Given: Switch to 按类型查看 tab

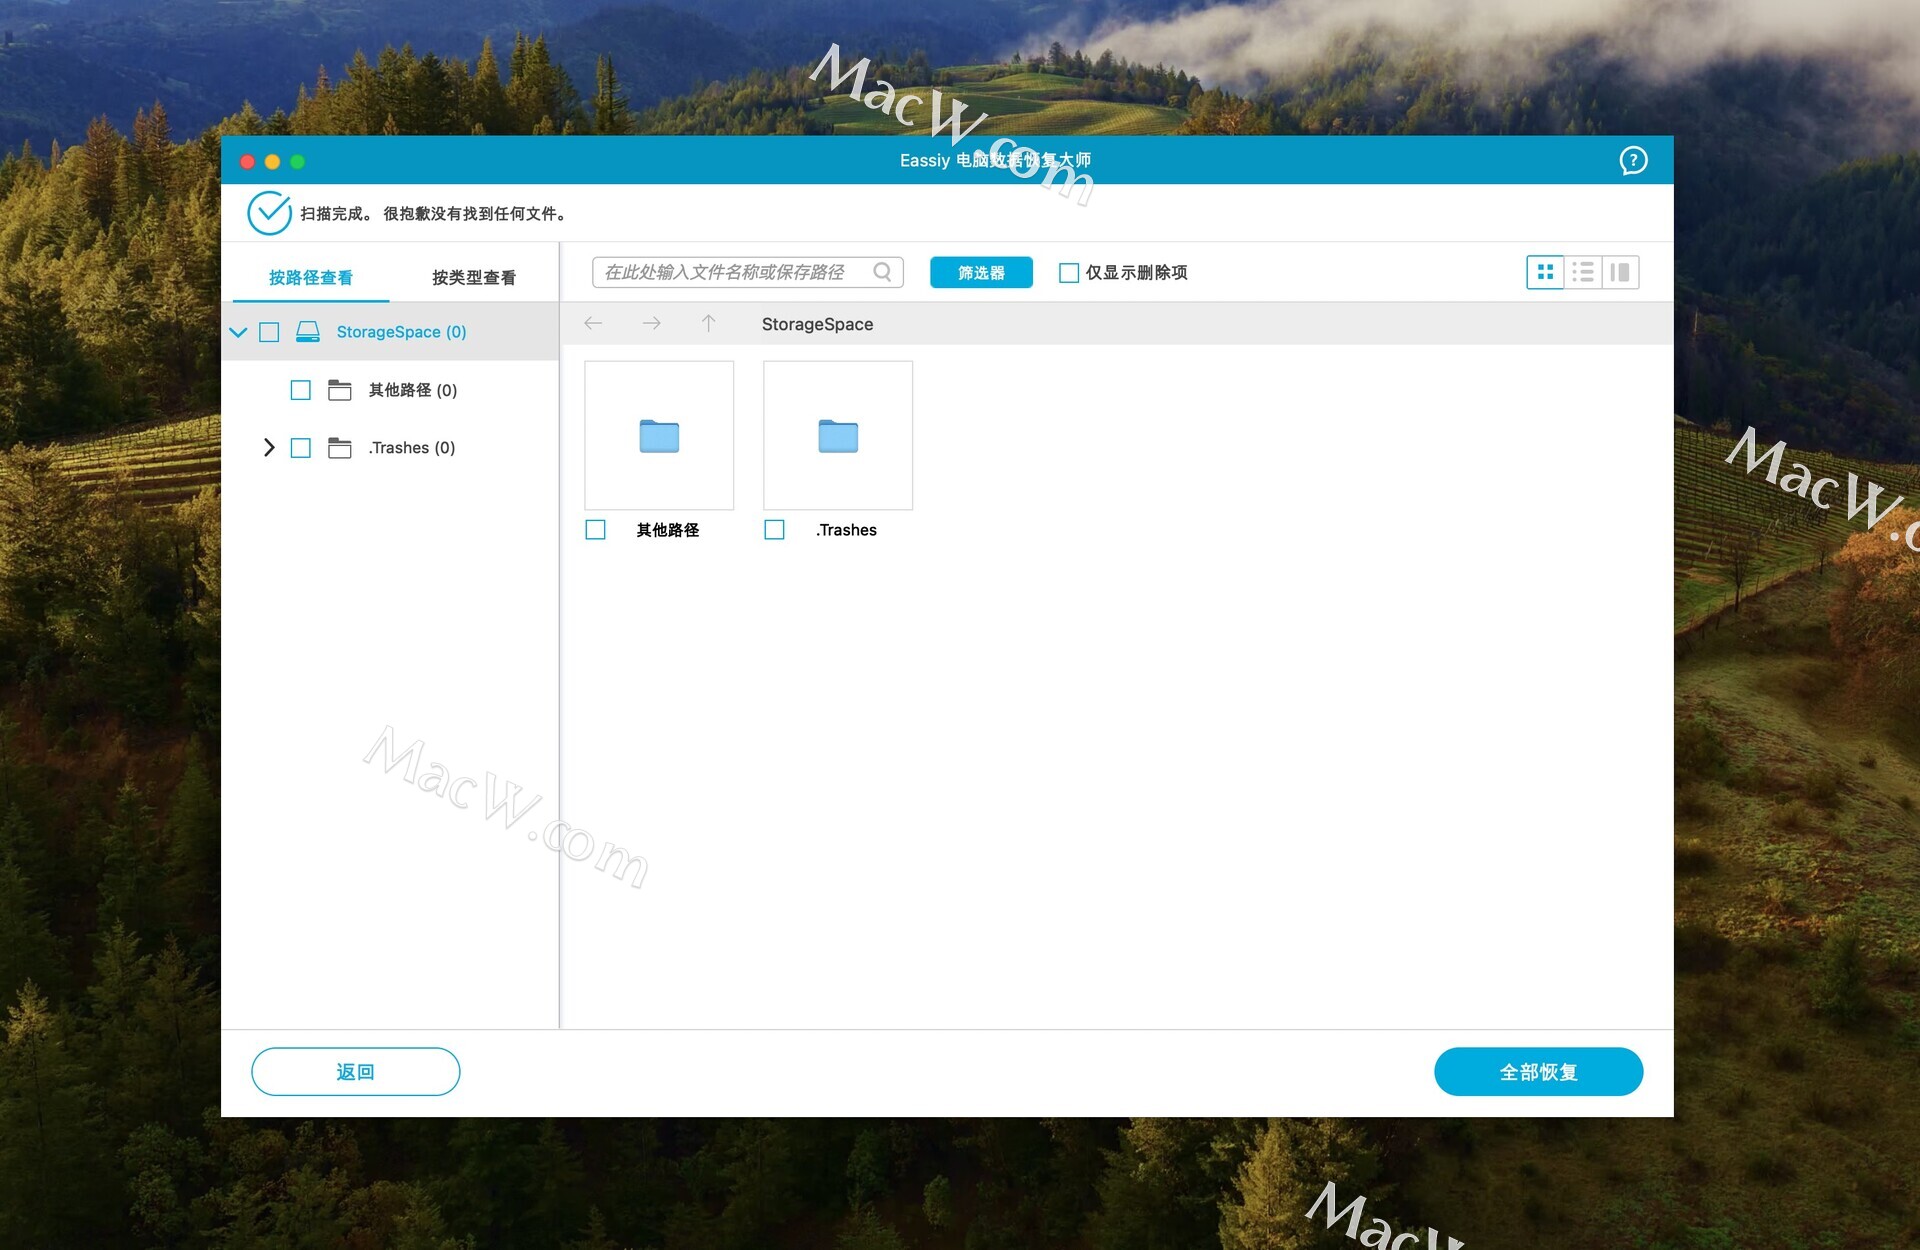Looking at the screenshot, I should coord(474,277).
